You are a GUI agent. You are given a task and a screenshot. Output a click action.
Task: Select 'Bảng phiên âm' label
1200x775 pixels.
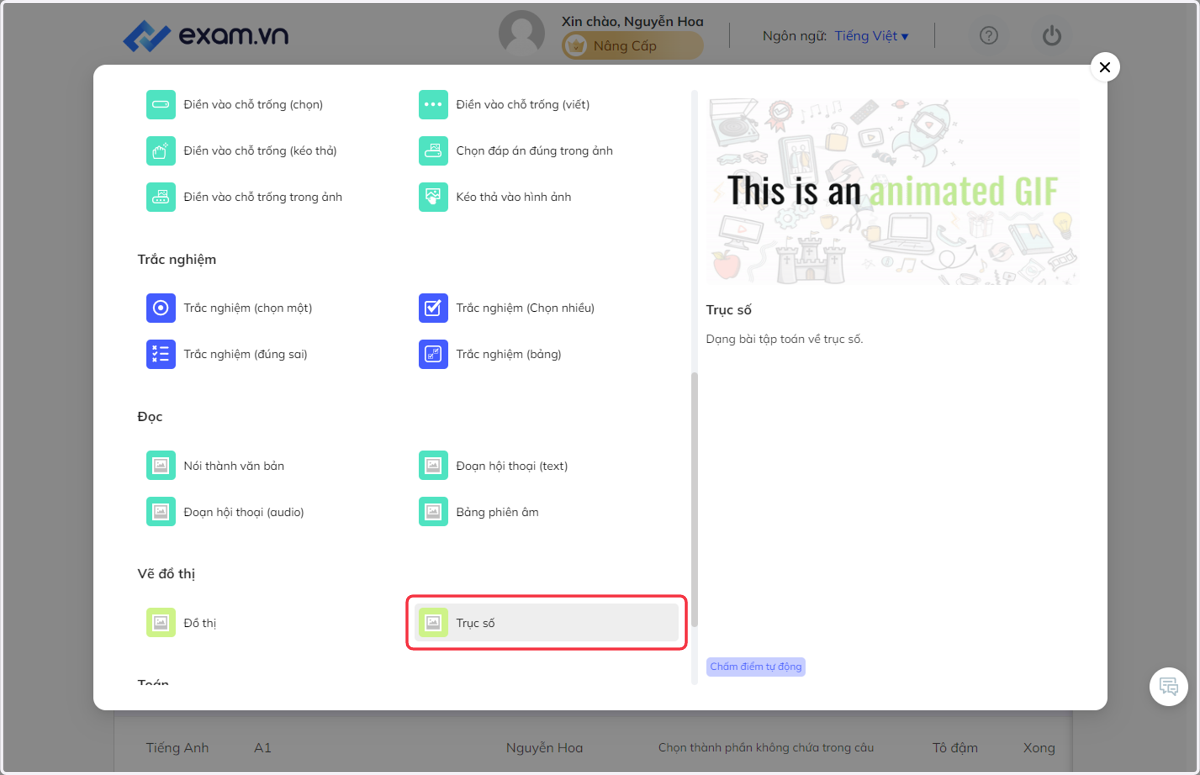coord(497,512)
